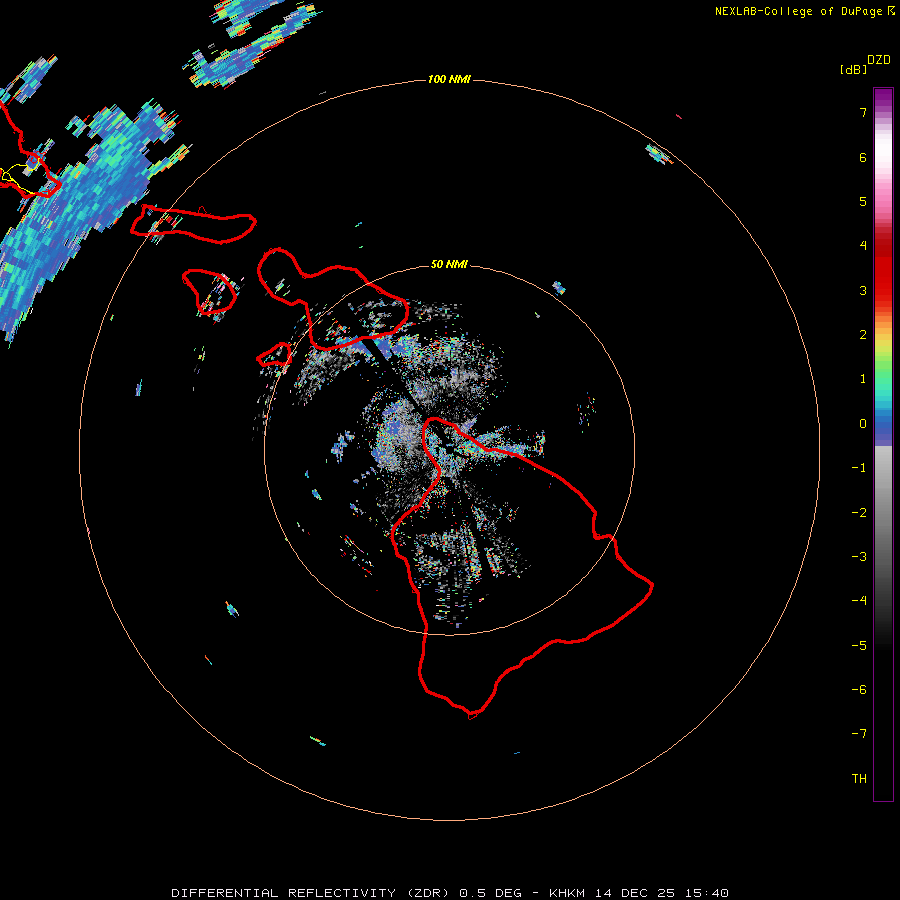Click the Differential Reflectivity KHKM caption

click(450, 893)
